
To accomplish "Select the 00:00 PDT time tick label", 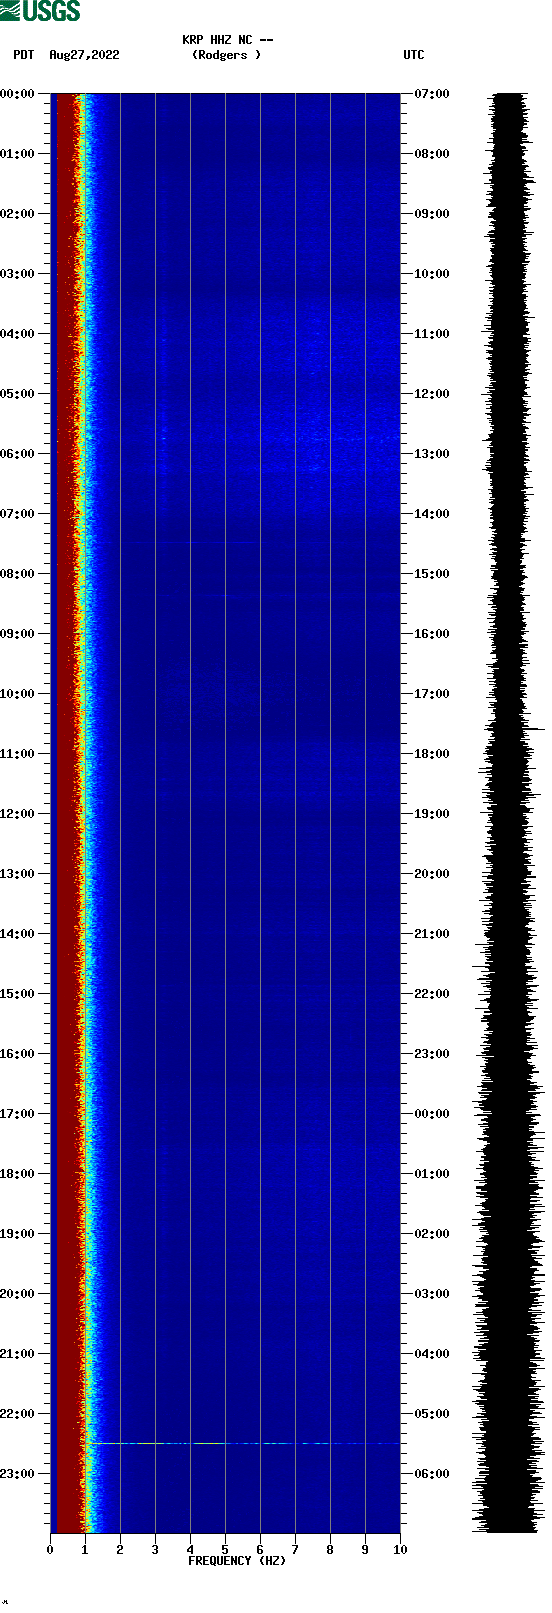I will [x=17, y=94].
